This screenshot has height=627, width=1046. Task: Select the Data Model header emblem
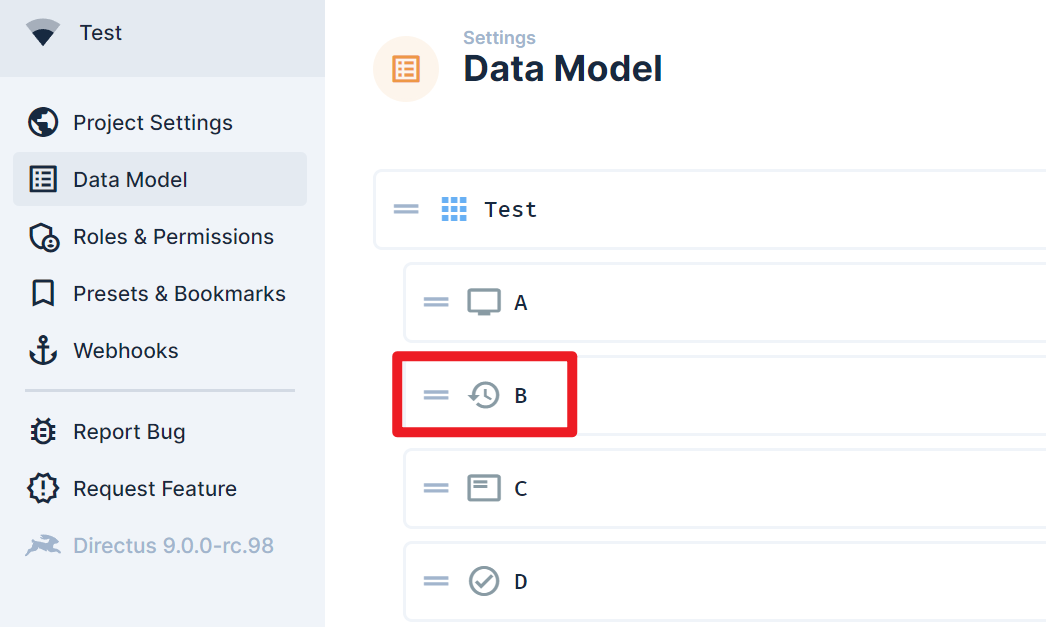coord(406,68)
